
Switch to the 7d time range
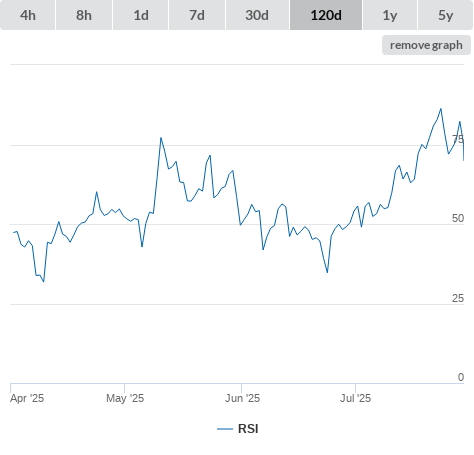tap(197, 15)
